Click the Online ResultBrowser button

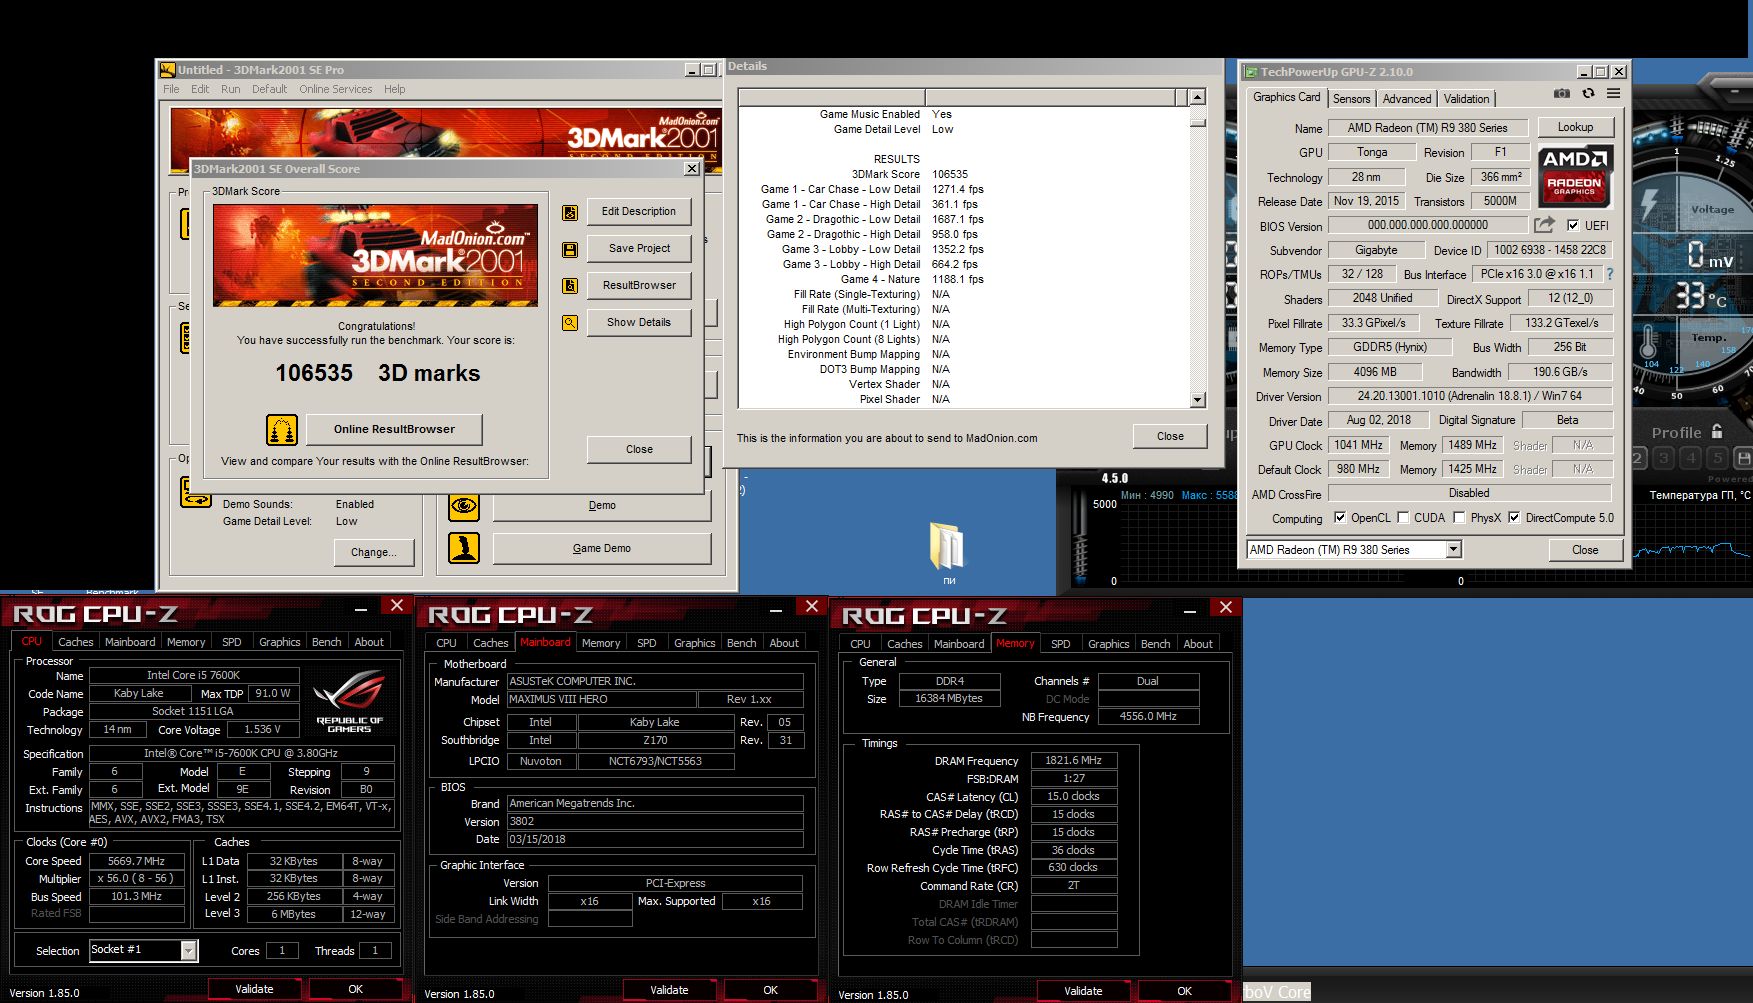(394, 430)
